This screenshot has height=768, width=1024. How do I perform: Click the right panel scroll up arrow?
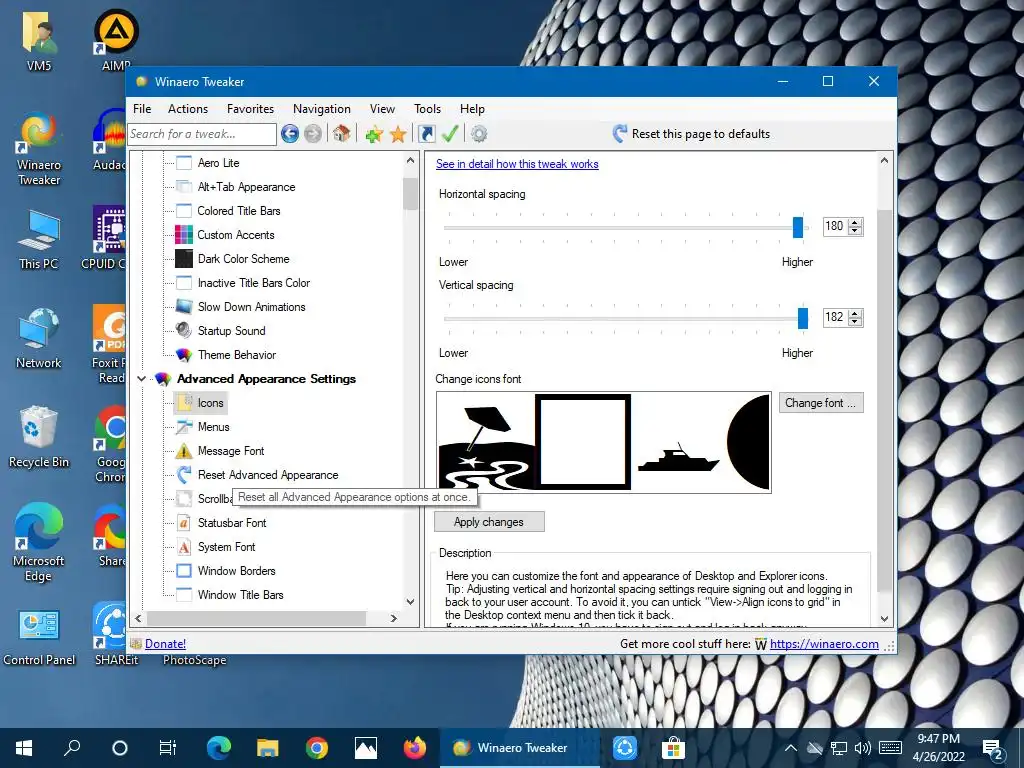[884, 161]
